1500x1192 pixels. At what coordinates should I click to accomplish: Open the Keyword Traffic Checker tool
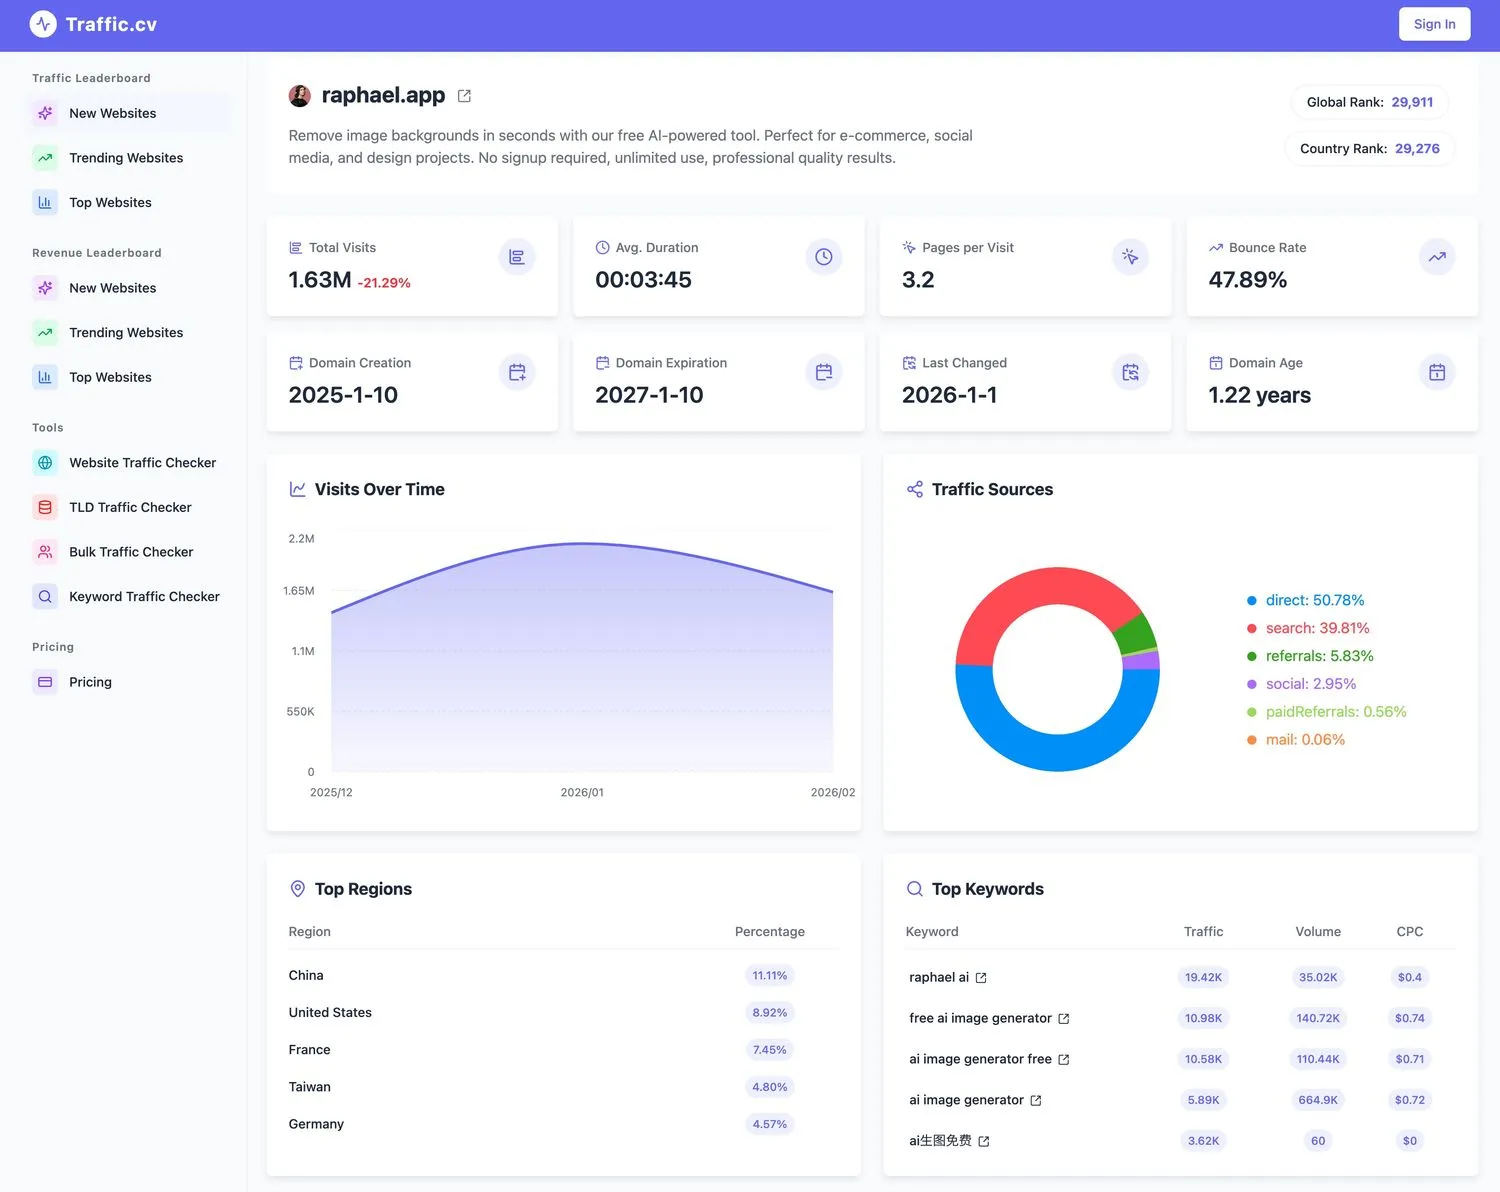pos(129,596)
